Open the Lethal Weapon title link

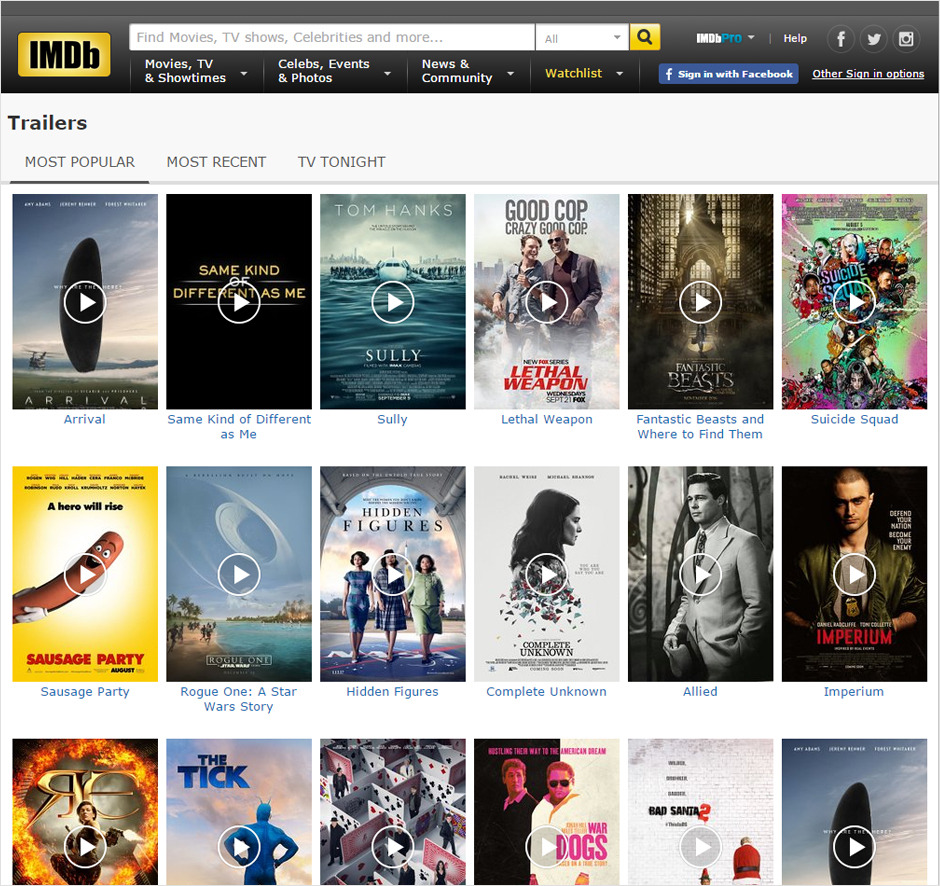[547, 419]
